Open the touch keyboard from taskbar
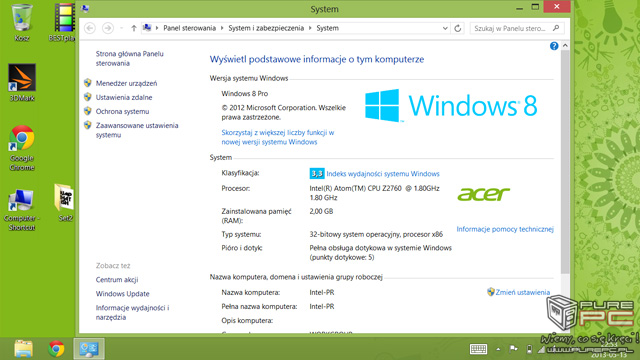This screenshot has width=640, height=360. [x=478, y=349]
